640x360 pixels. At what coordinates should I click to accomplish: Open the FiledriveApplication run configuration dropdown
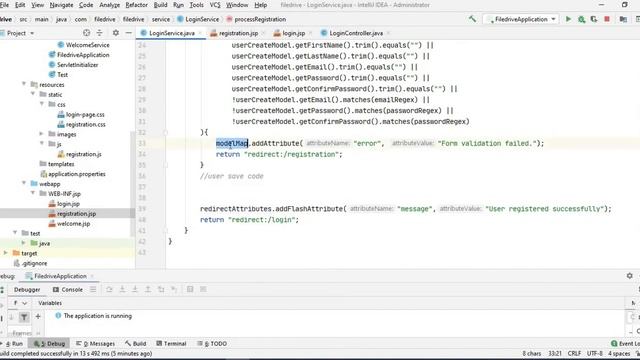pos(520,19)
